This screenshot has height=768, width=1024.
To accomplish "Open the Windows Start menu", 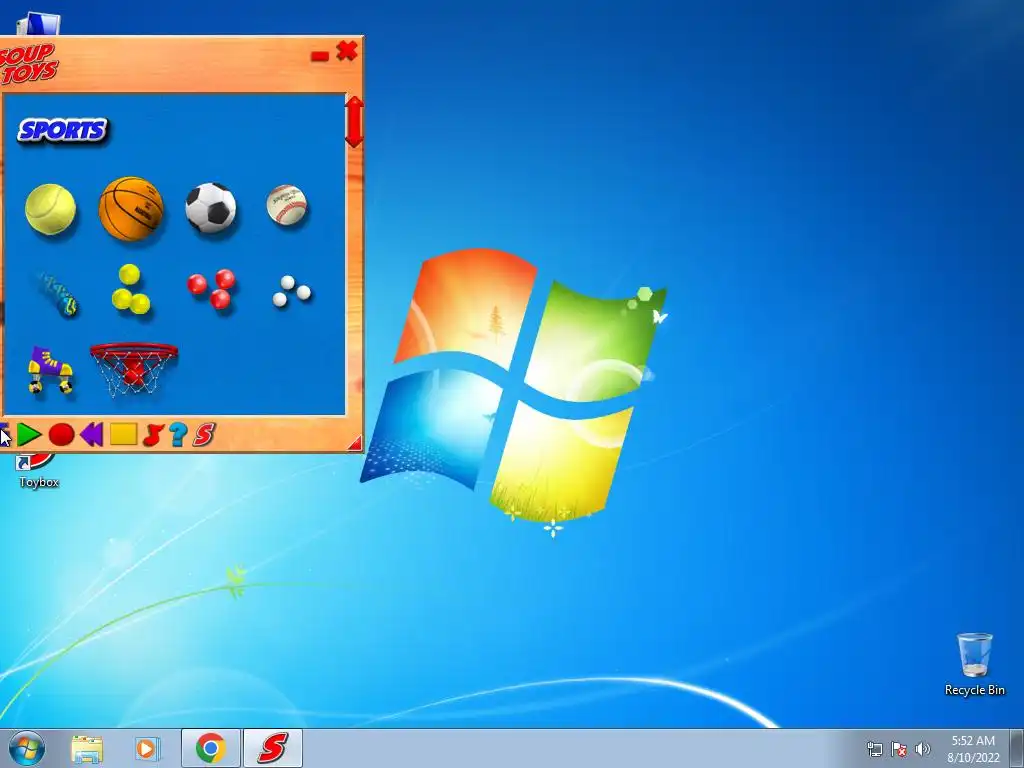I will coord(27,748).
